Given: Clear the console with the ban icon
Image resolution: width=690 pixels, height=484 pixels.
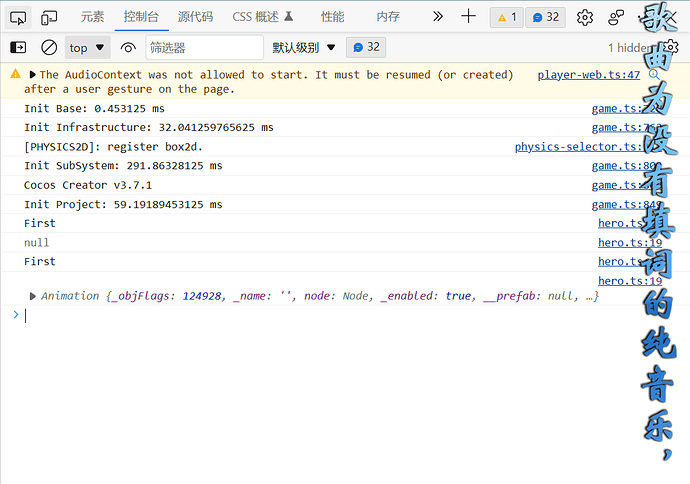Looking at the screenshot, I should pos(49,47).
